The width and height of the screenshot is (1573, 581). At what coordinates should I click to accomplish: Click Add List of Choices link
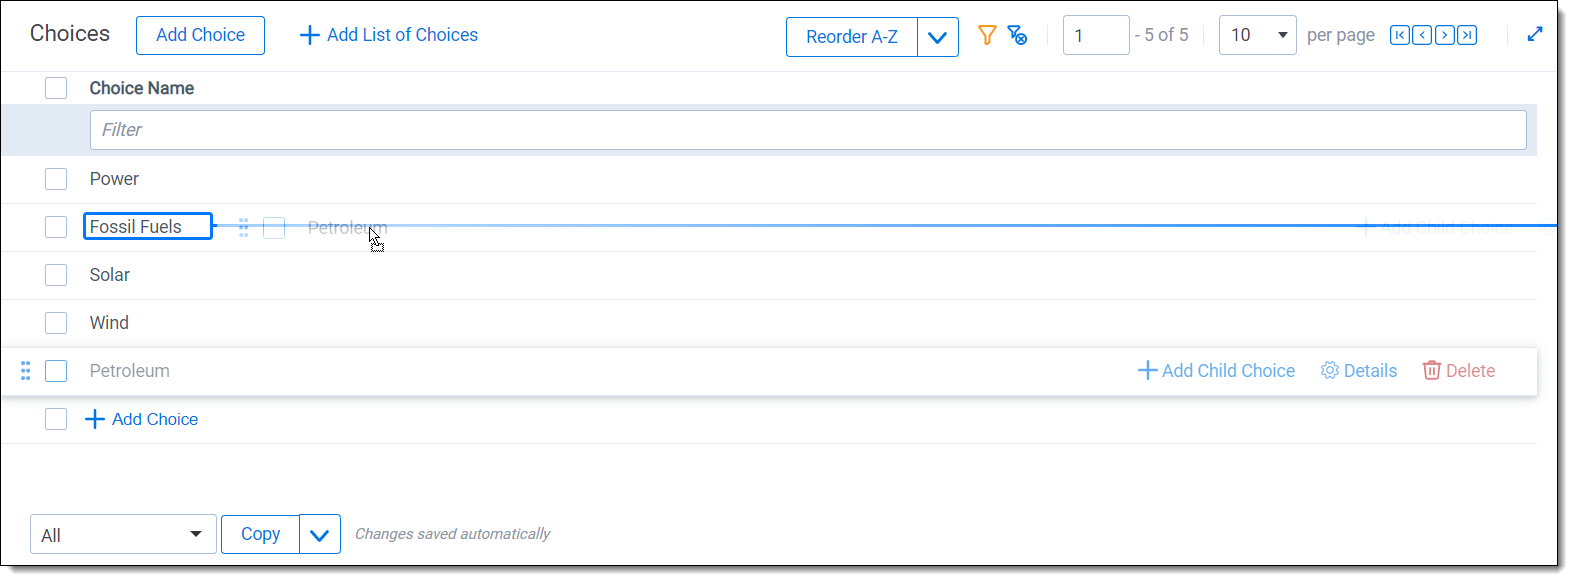point(389,35)
